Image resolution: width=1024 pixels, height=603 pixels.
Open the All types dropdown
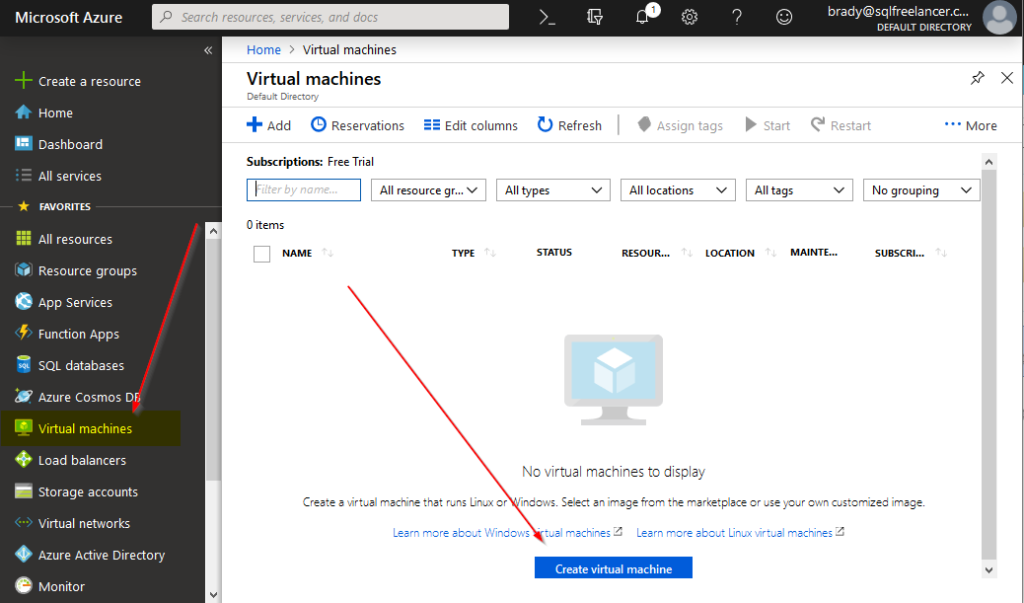click(x=552, y=190)
